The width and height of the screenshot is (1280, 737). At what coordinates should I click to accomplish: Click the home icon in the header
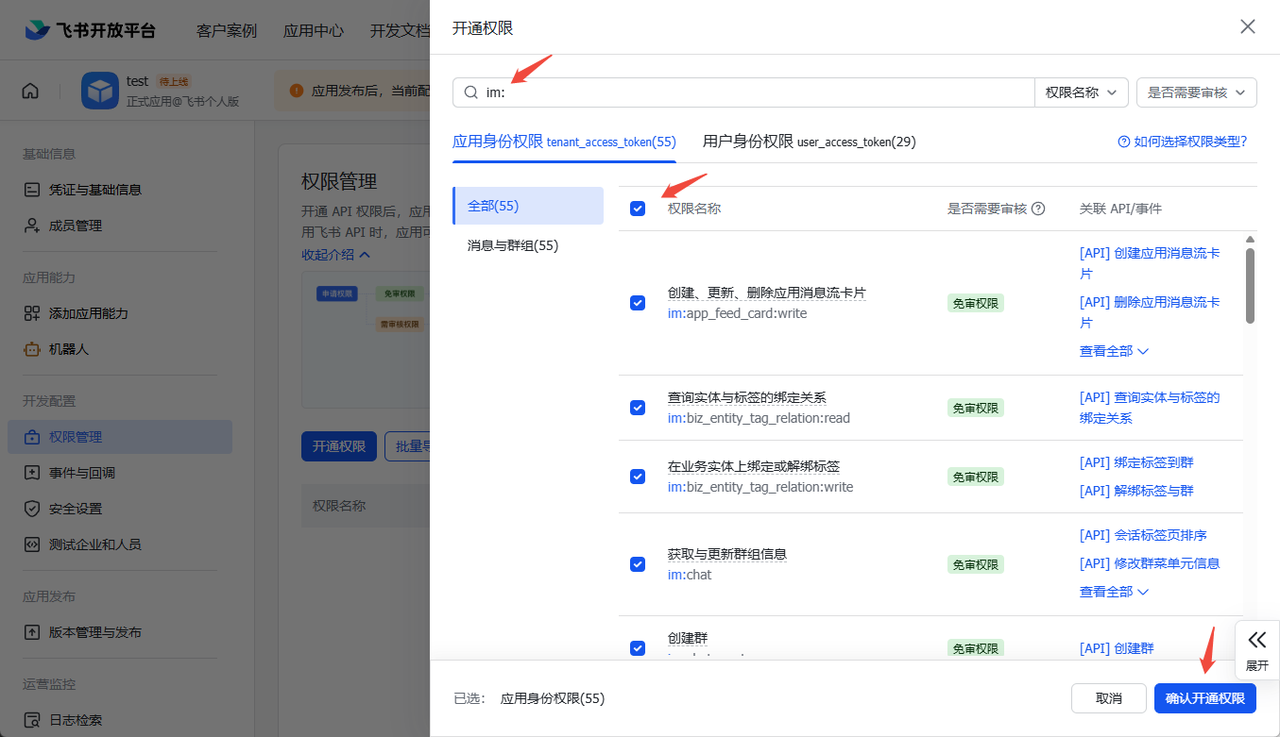coord(30,91)
